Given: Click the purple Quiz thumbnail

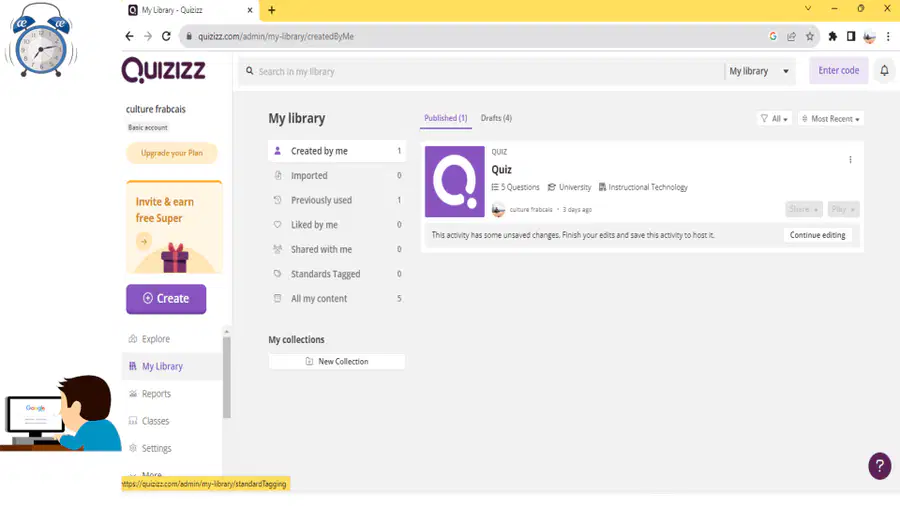Looking at the screenshot, I should pos(455,181).
